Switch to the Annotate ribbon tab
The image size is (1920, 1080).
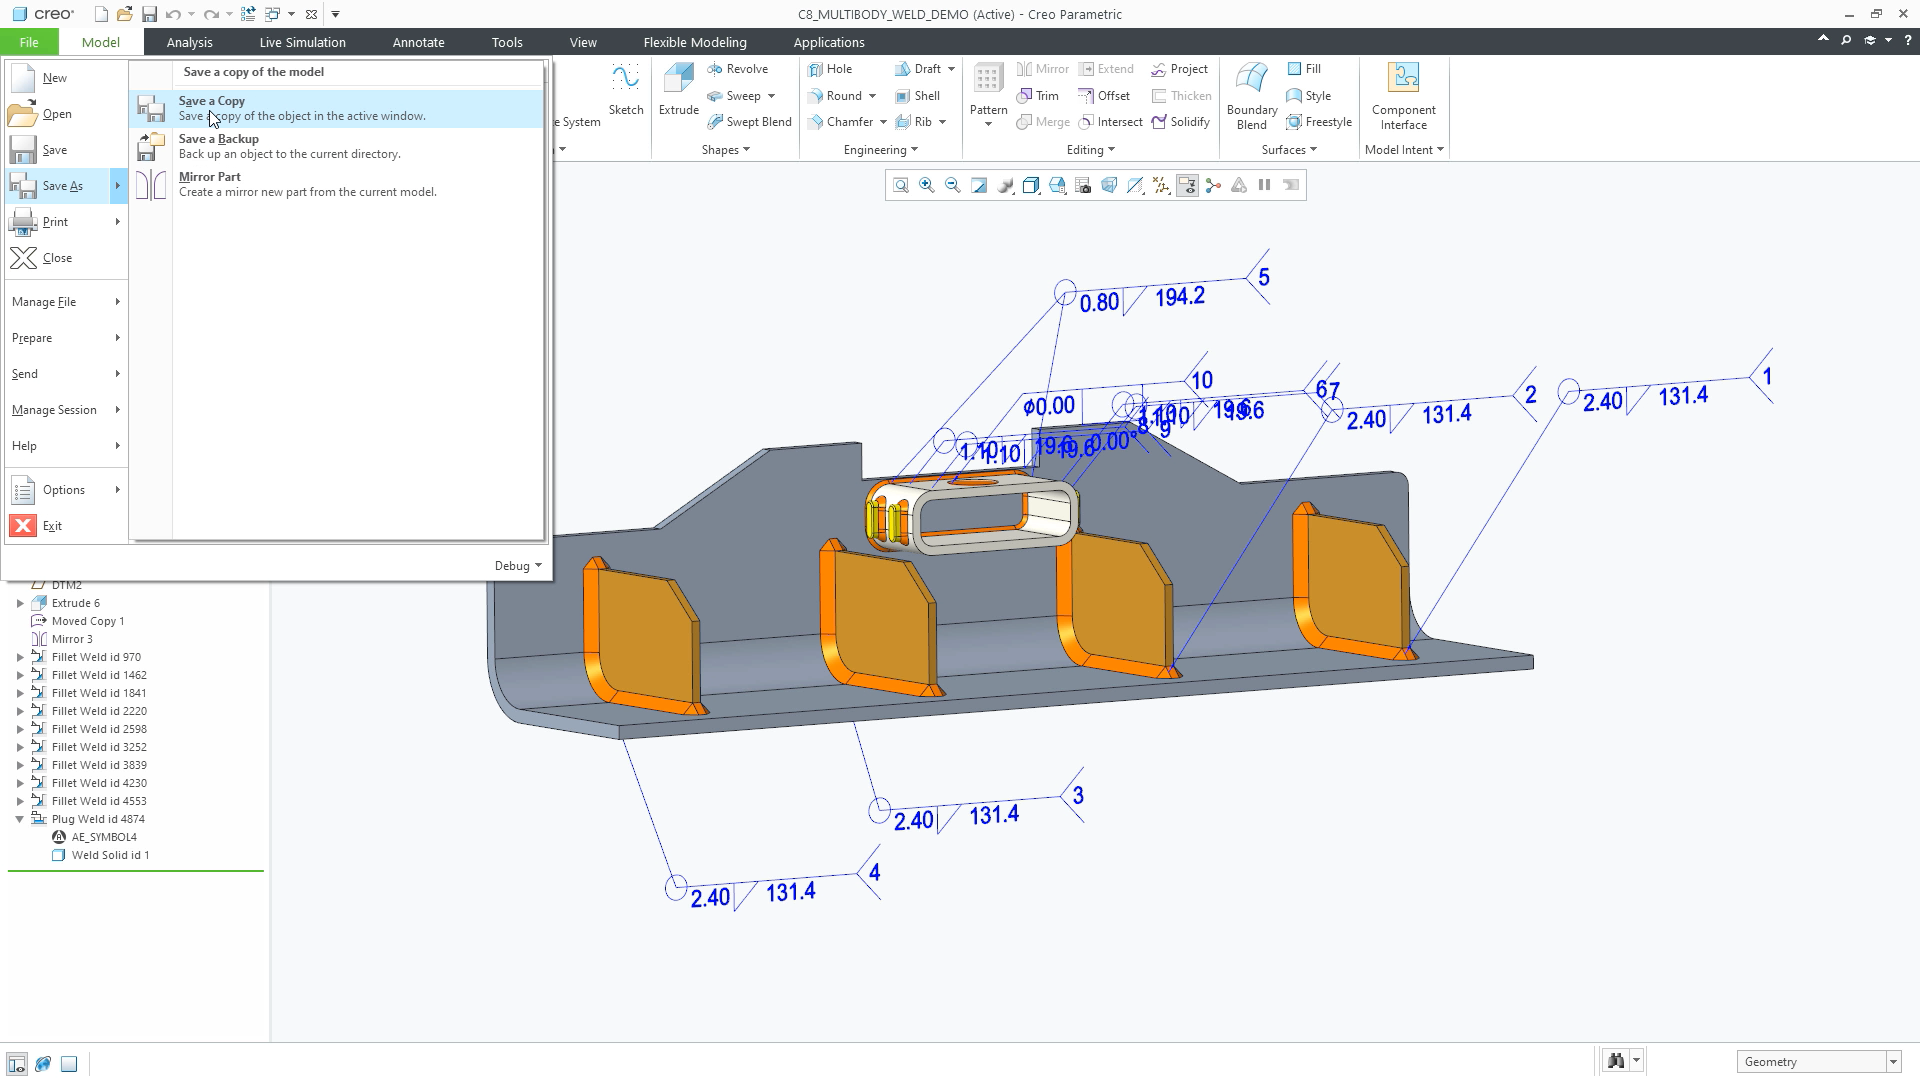(418, 42)
